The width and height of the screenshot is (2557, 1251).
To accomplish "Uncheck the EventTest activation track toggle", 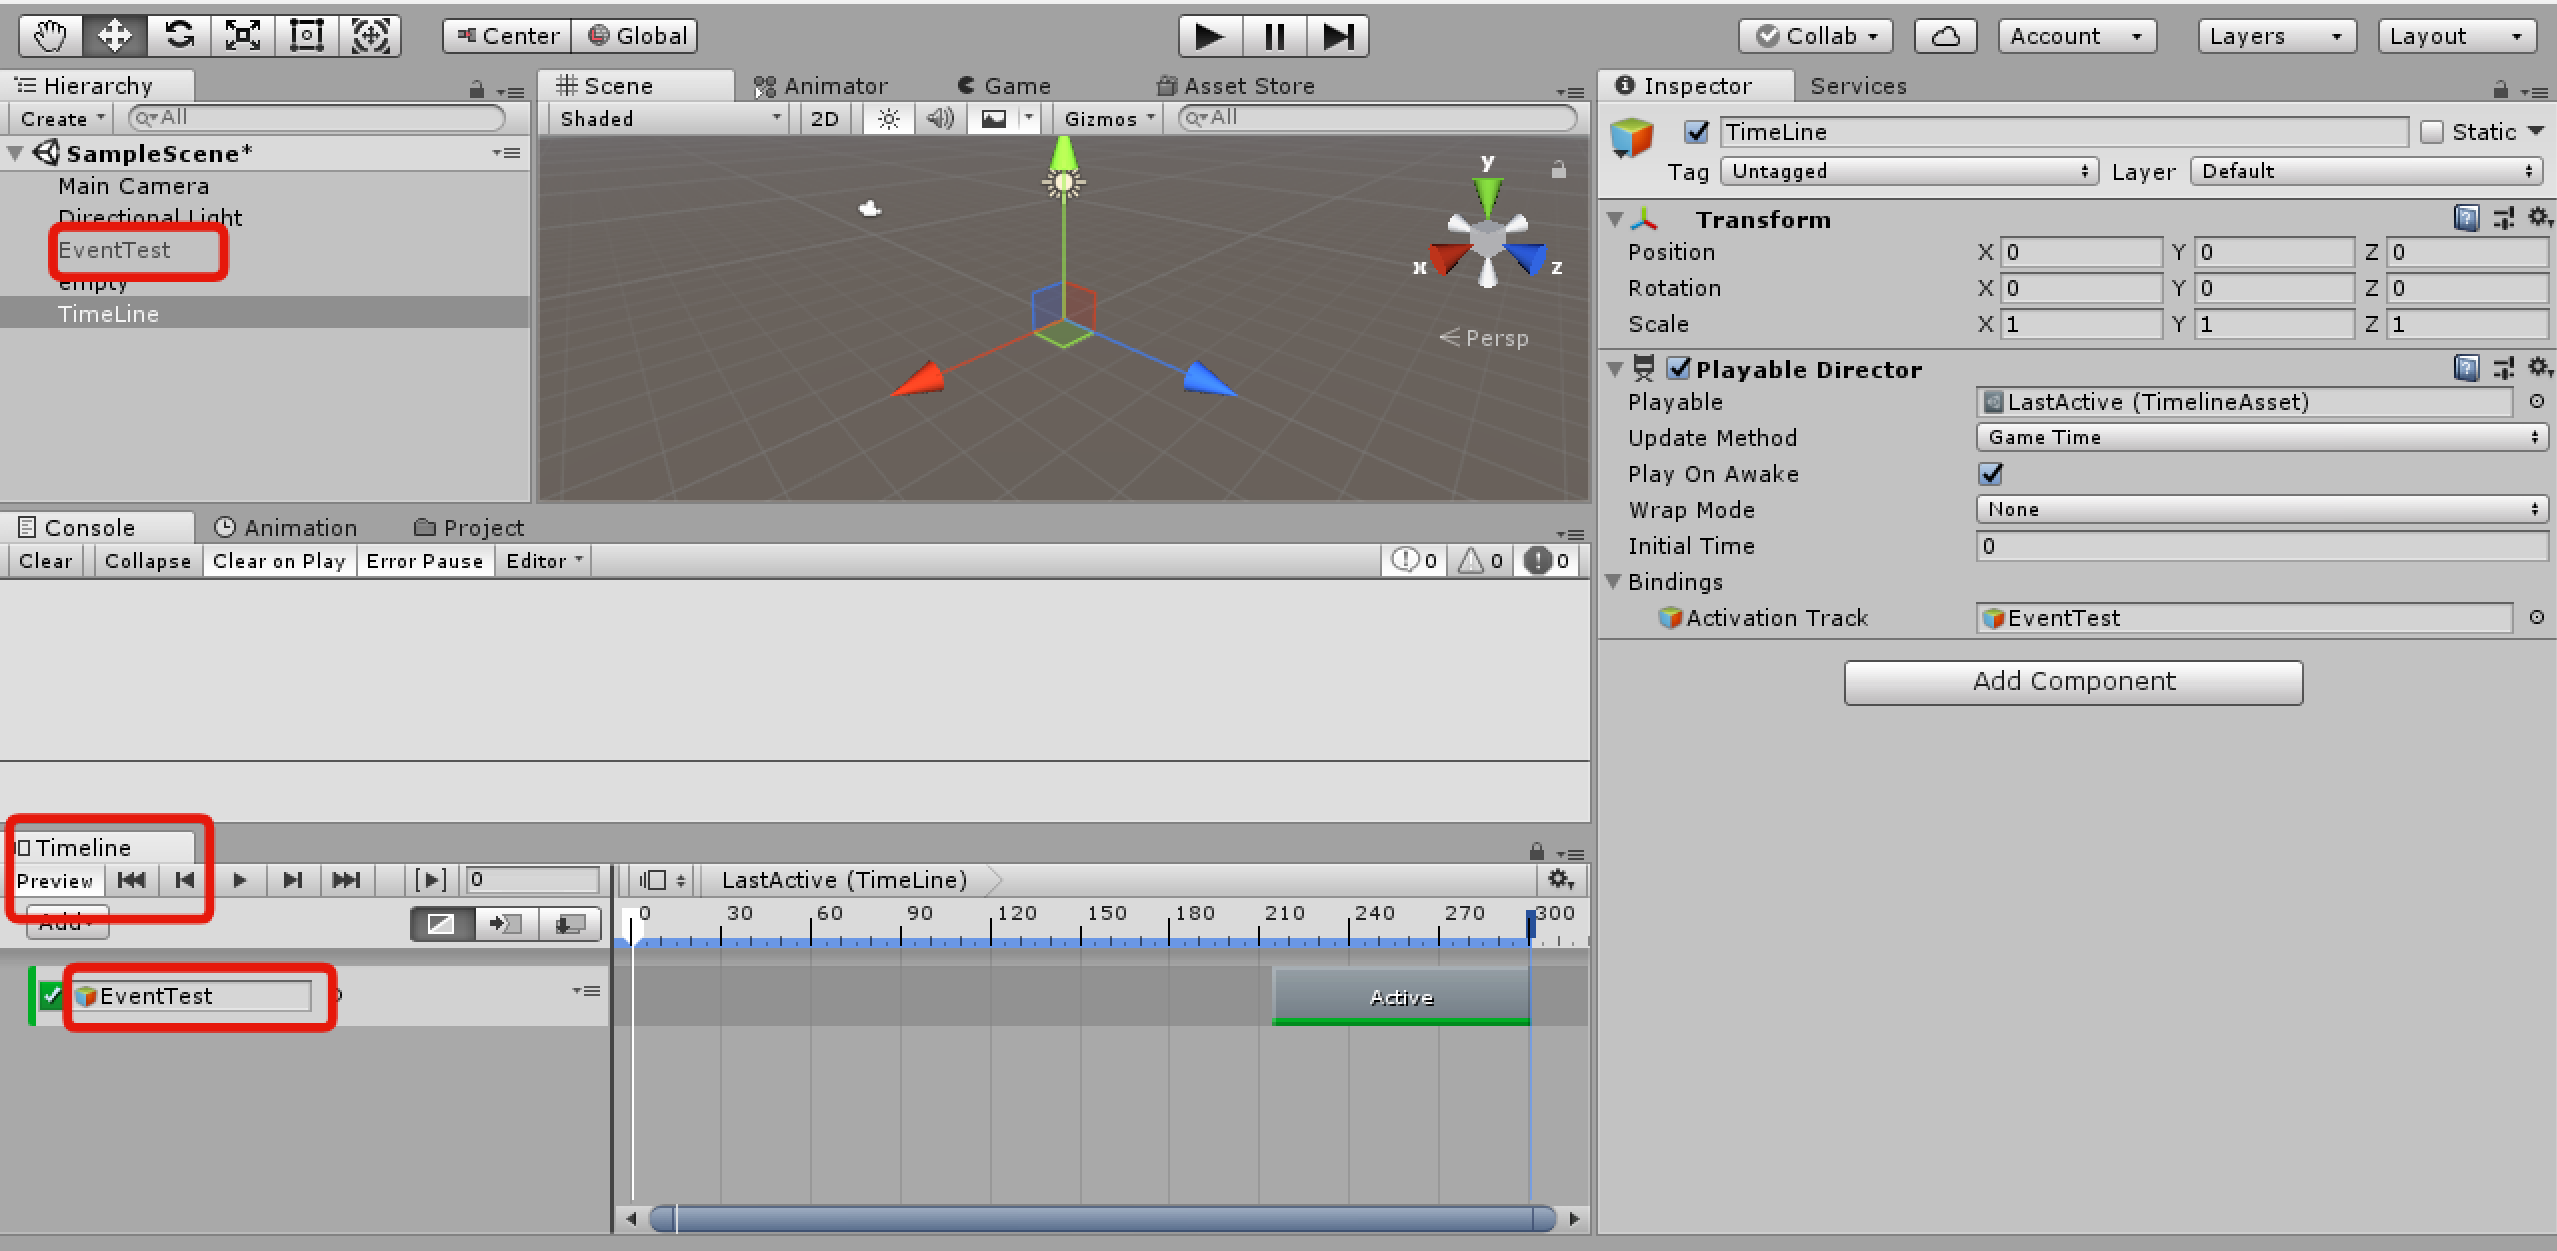I will click(49, 995).
